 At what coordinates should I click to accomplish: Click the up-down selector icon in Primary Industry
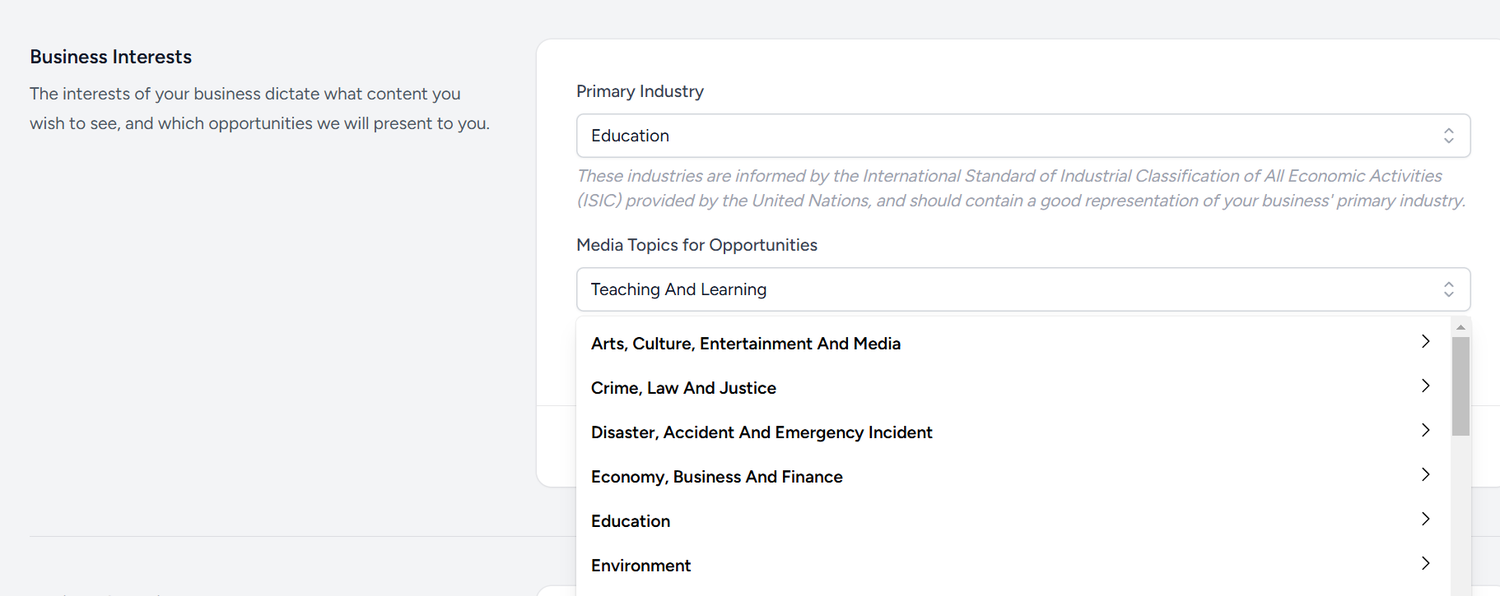point(1448,135)
